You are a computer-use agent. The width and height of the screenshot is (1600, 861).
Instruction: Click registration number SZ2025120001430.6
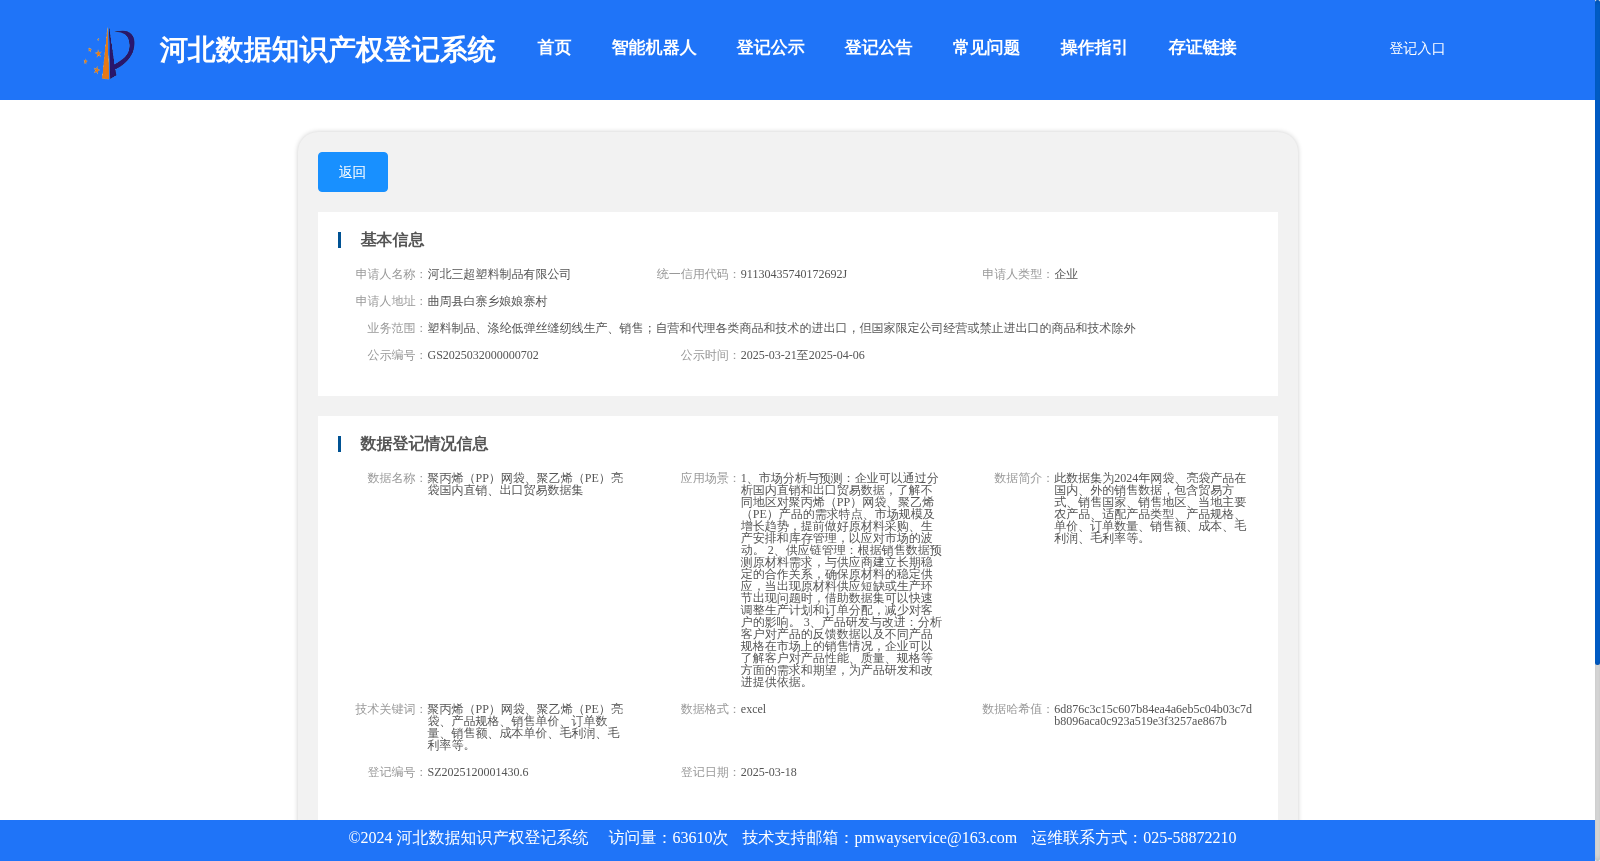coord(478,772)
